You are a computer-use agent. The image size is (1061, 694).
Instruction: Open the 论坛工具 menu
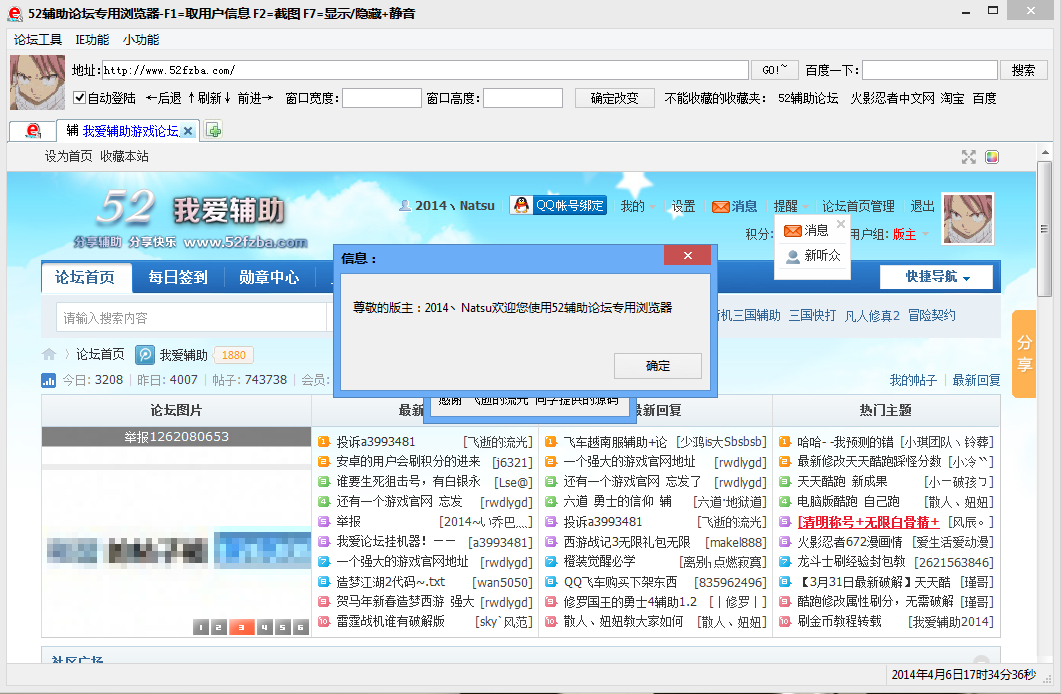click(38, 40)
